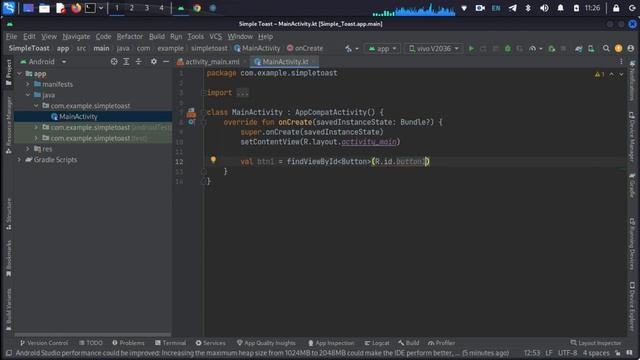The width and height of the screenshot is (640, 360).
Task: Expand Gradle Scripts node
Action: (x=20, y=160)
